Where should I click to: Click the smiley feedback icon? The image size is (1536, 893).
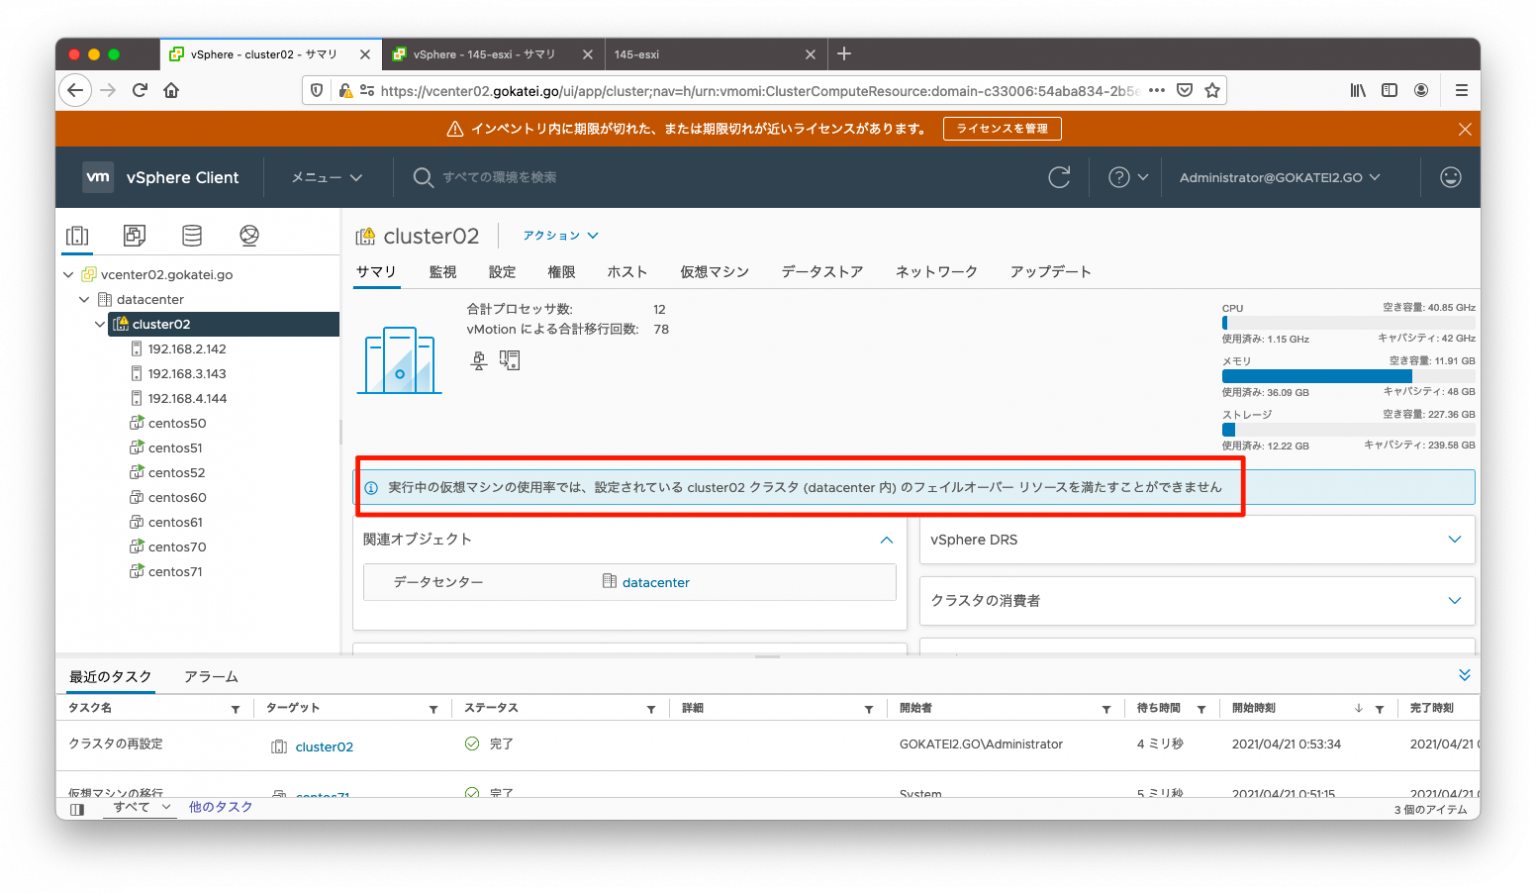click(x=1450, y=177)
